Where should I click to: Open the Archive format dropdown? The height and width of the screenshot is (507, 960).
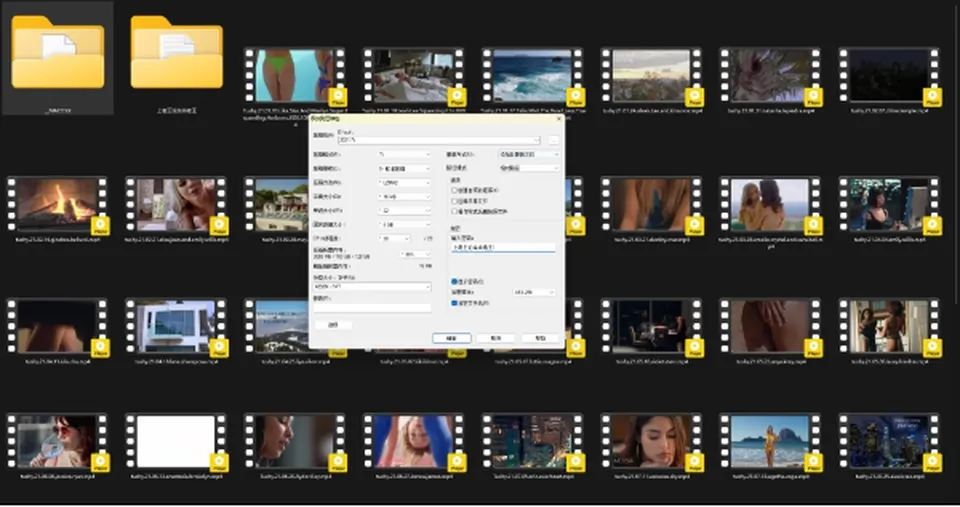tap(404, 154)
